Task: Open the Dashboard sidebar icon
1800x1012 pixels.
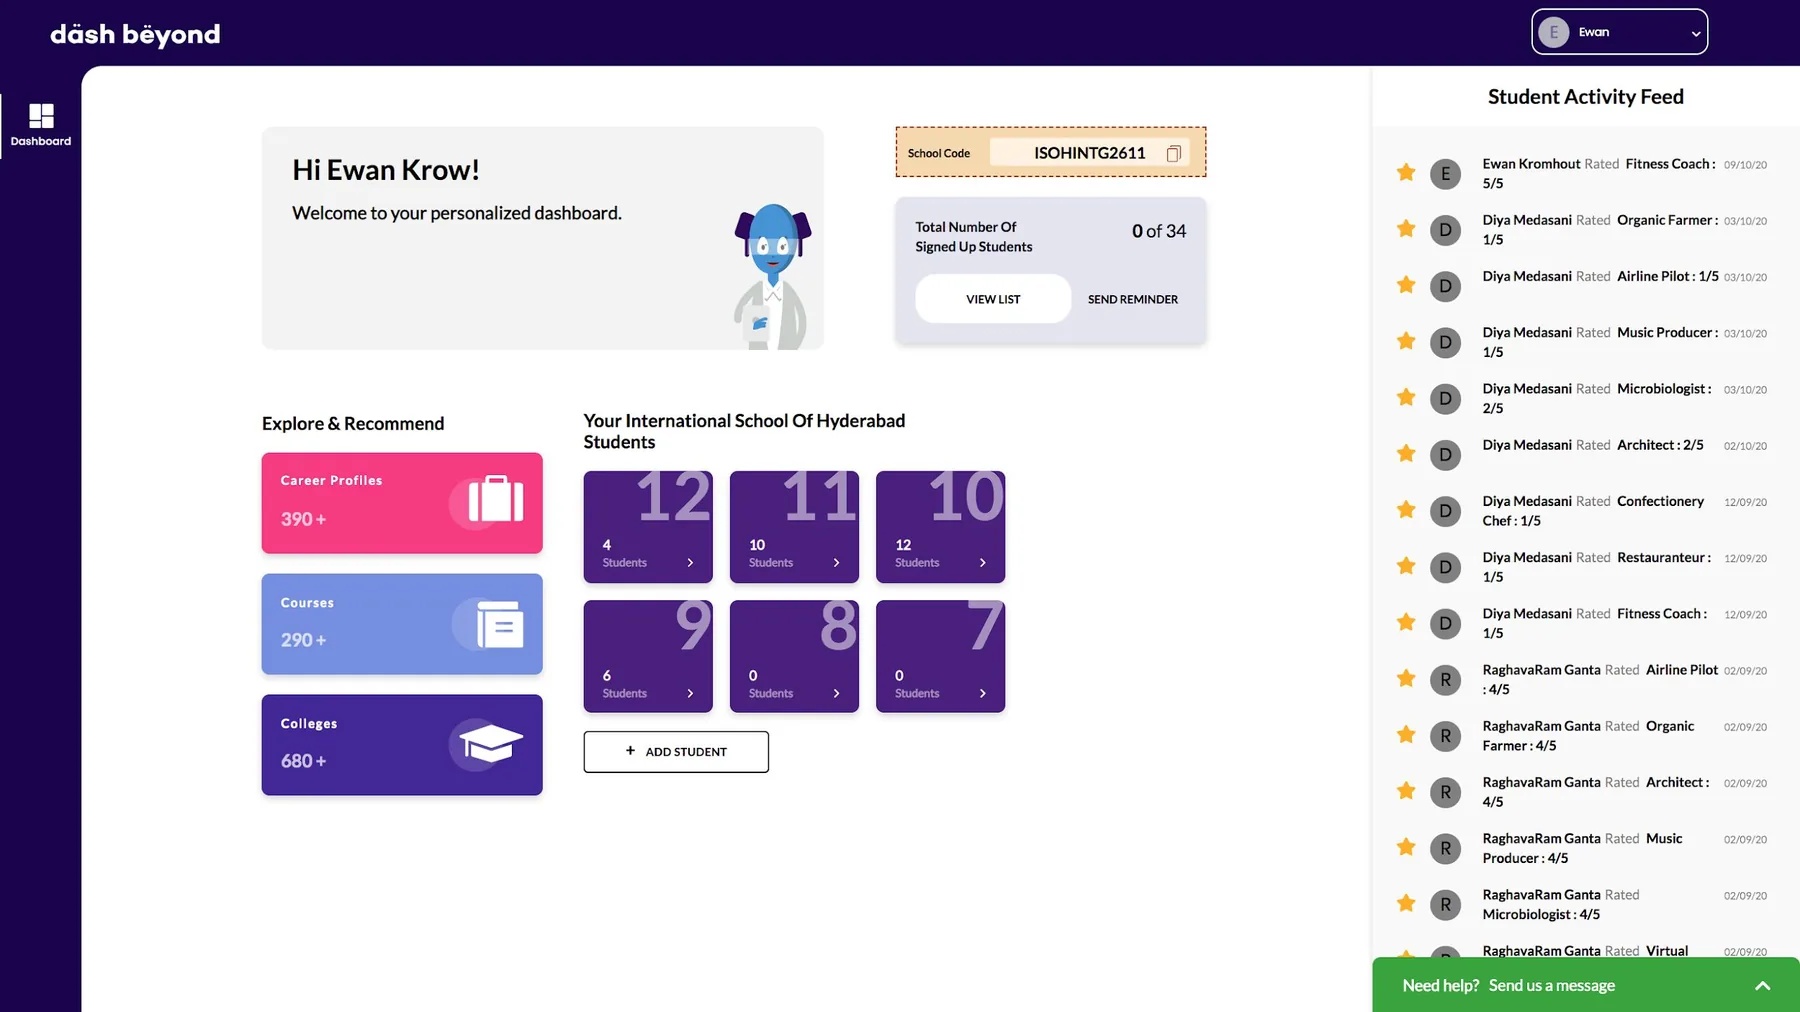Action: click(x=41, y=116)
